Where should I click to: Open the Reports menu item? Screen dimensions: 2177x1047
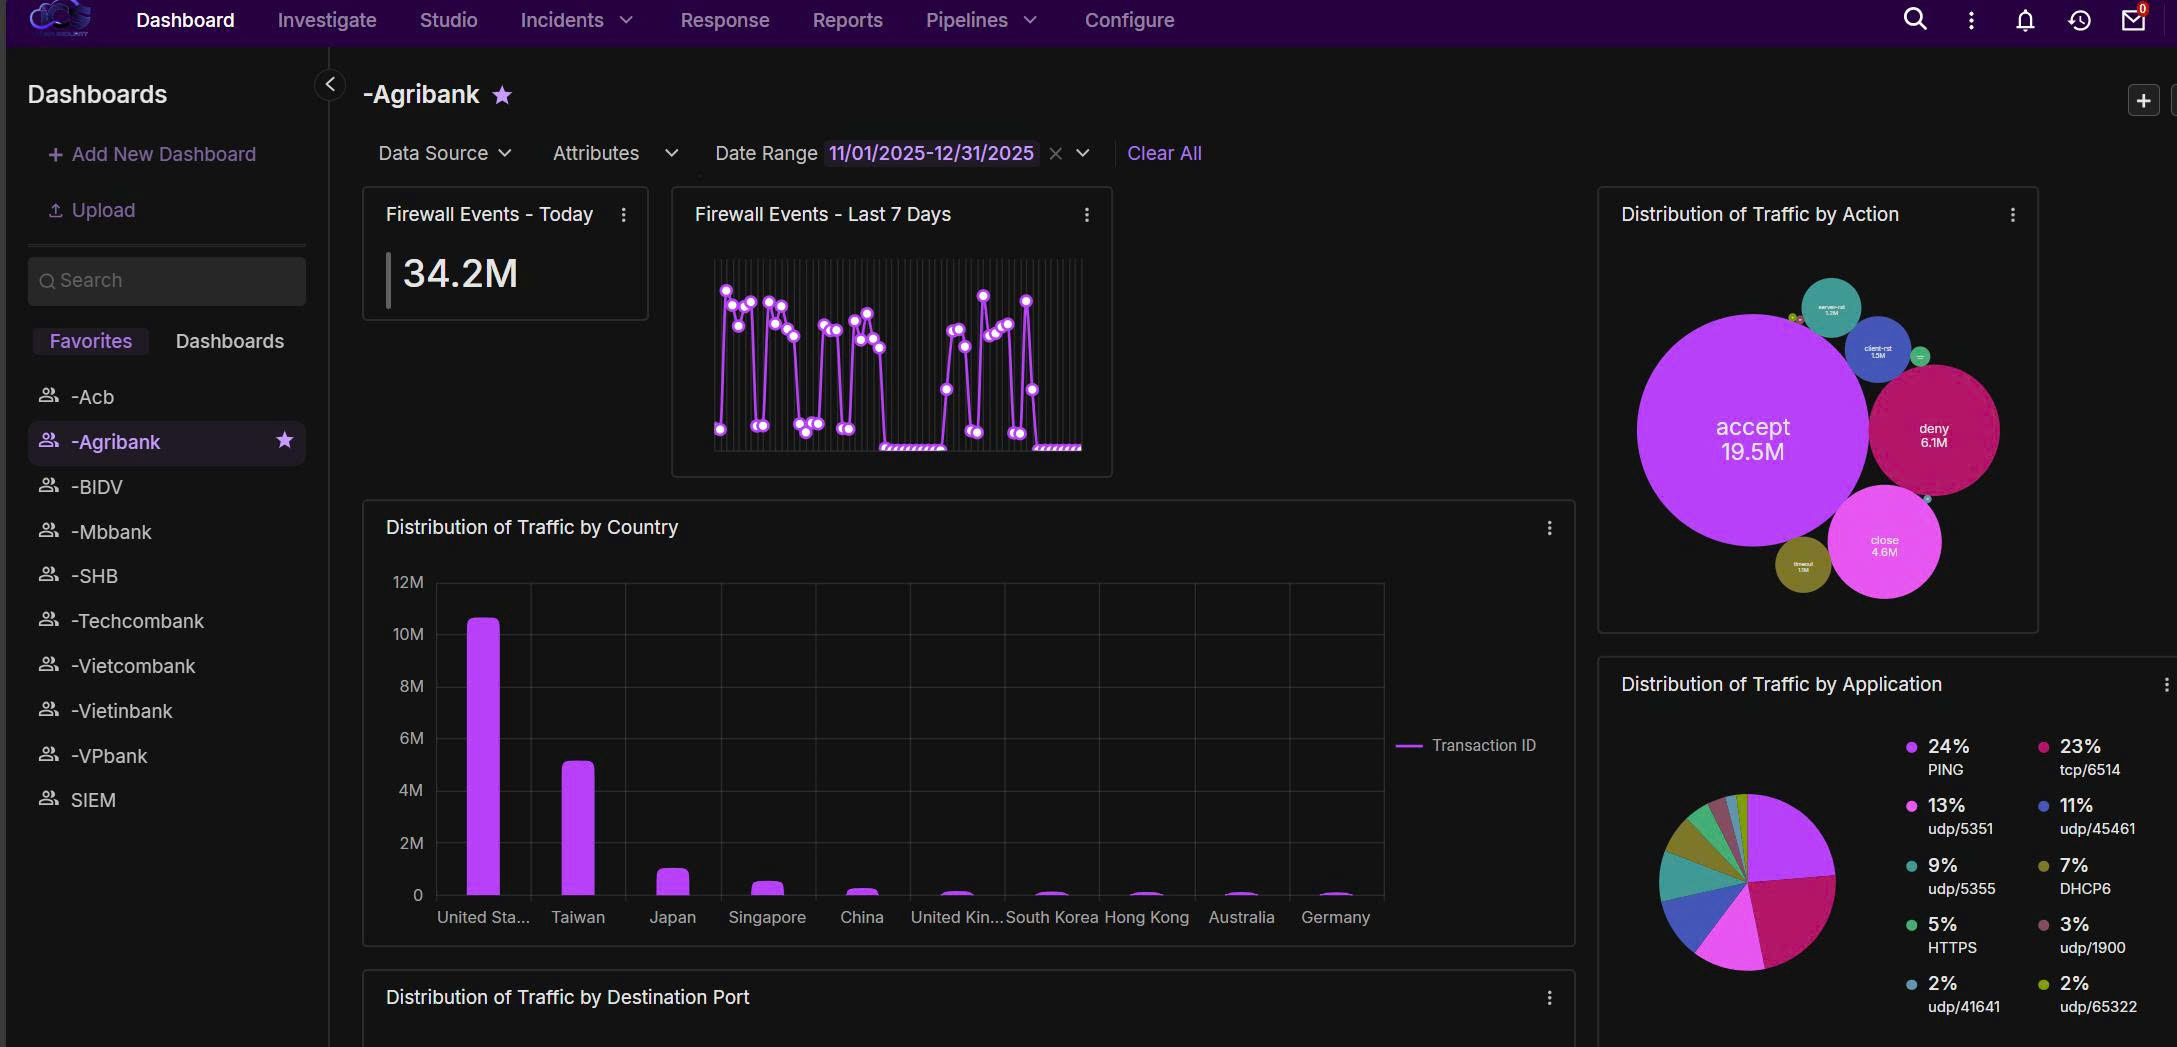[847, 19]
